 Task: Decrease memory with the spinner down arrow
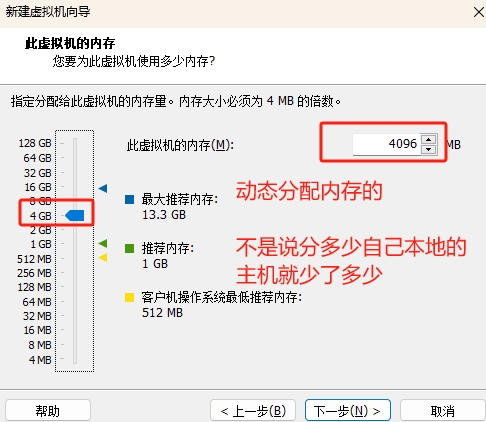[x=429, y=149]
